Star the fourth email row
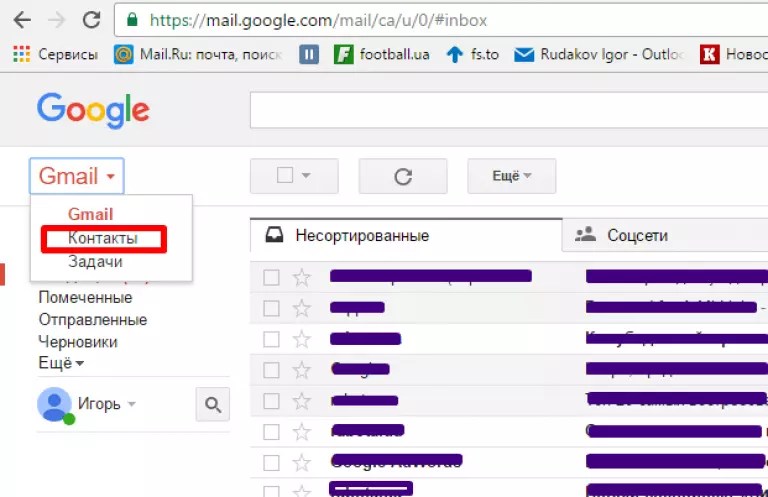This screenshot has height=497, width=768. coord(302,370)
